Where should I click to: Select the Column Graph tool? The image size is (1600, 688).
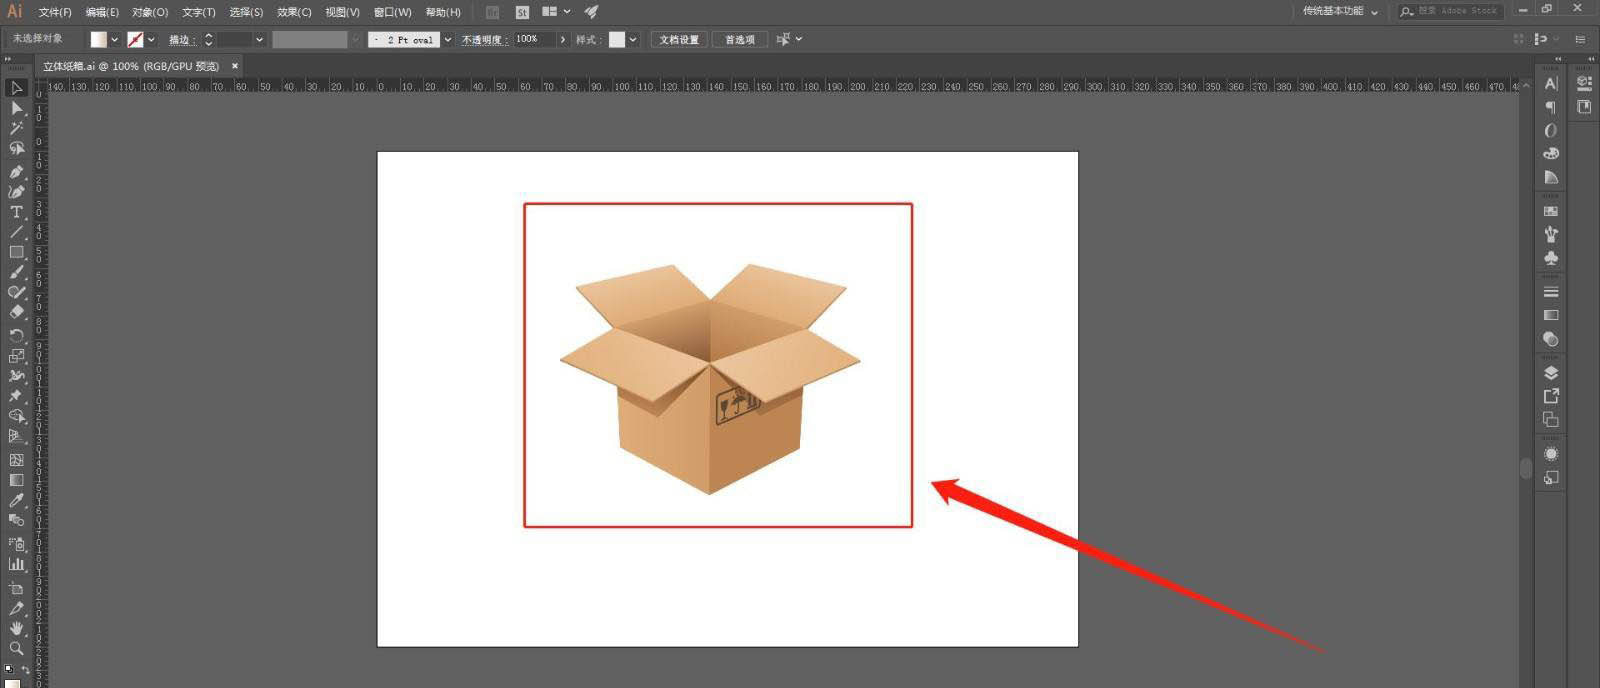tap(16, 564)
